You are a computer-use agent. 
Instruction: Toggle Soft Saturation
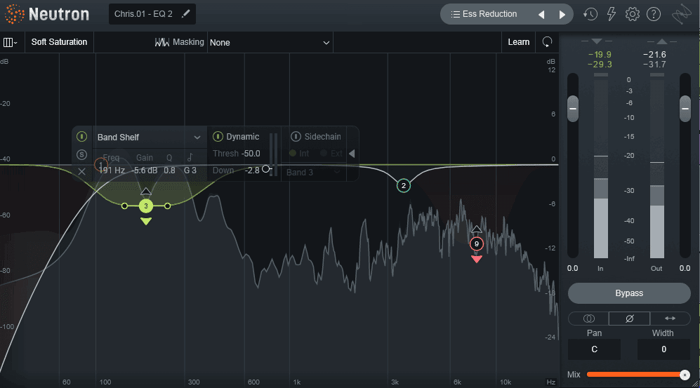59,42
